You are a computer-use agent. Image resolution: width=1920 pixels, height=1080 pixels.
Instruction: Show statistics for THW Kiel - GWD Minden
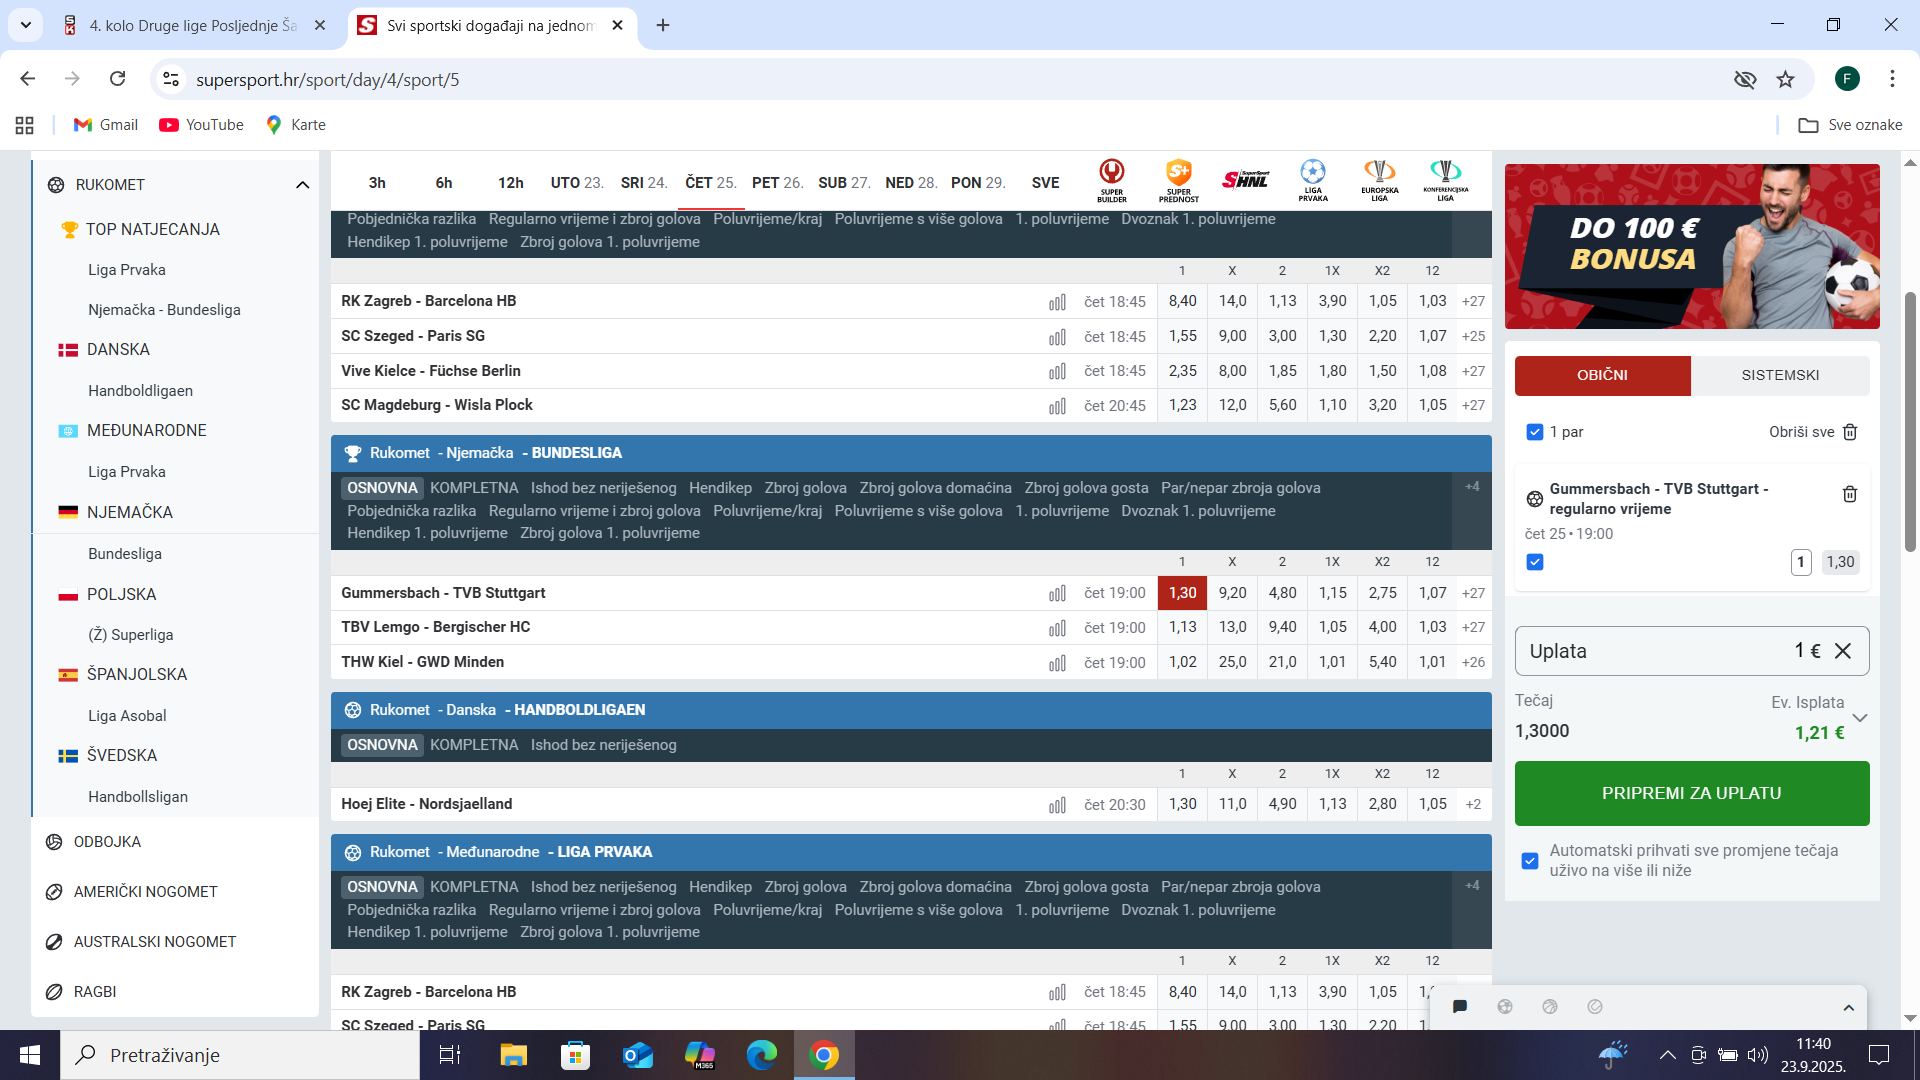tap(1057, 663)
